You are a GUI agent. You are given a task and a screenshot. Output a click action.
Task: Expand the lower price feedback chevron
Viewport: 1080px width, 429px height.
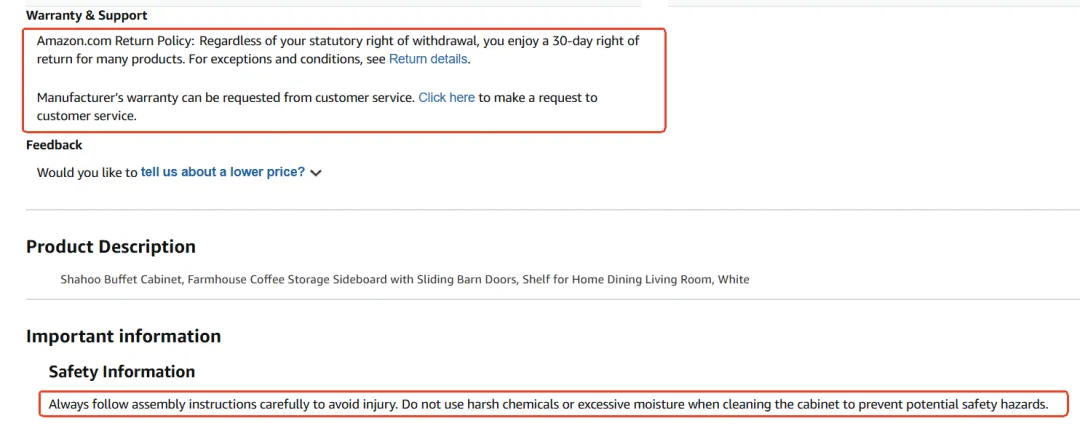point(316,173)
